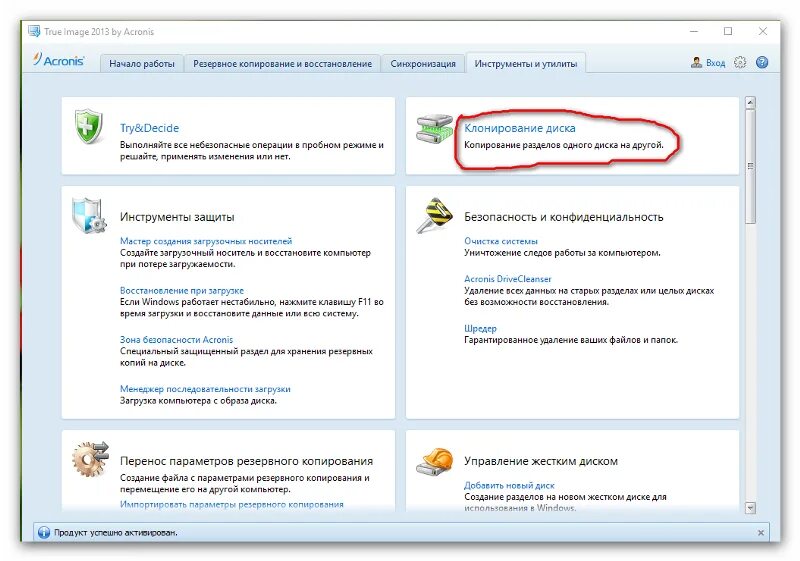This screenshot has height=561, width=800.
Task: Open the Клонирование диска link
Action: [519, 128]
